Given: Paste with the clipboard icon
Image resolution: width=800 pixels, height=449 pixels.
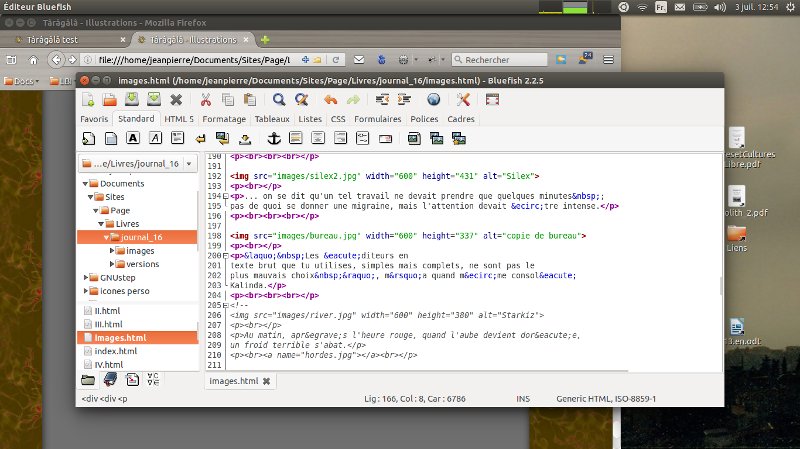Looking at the screenshot, I should [249, 99].
